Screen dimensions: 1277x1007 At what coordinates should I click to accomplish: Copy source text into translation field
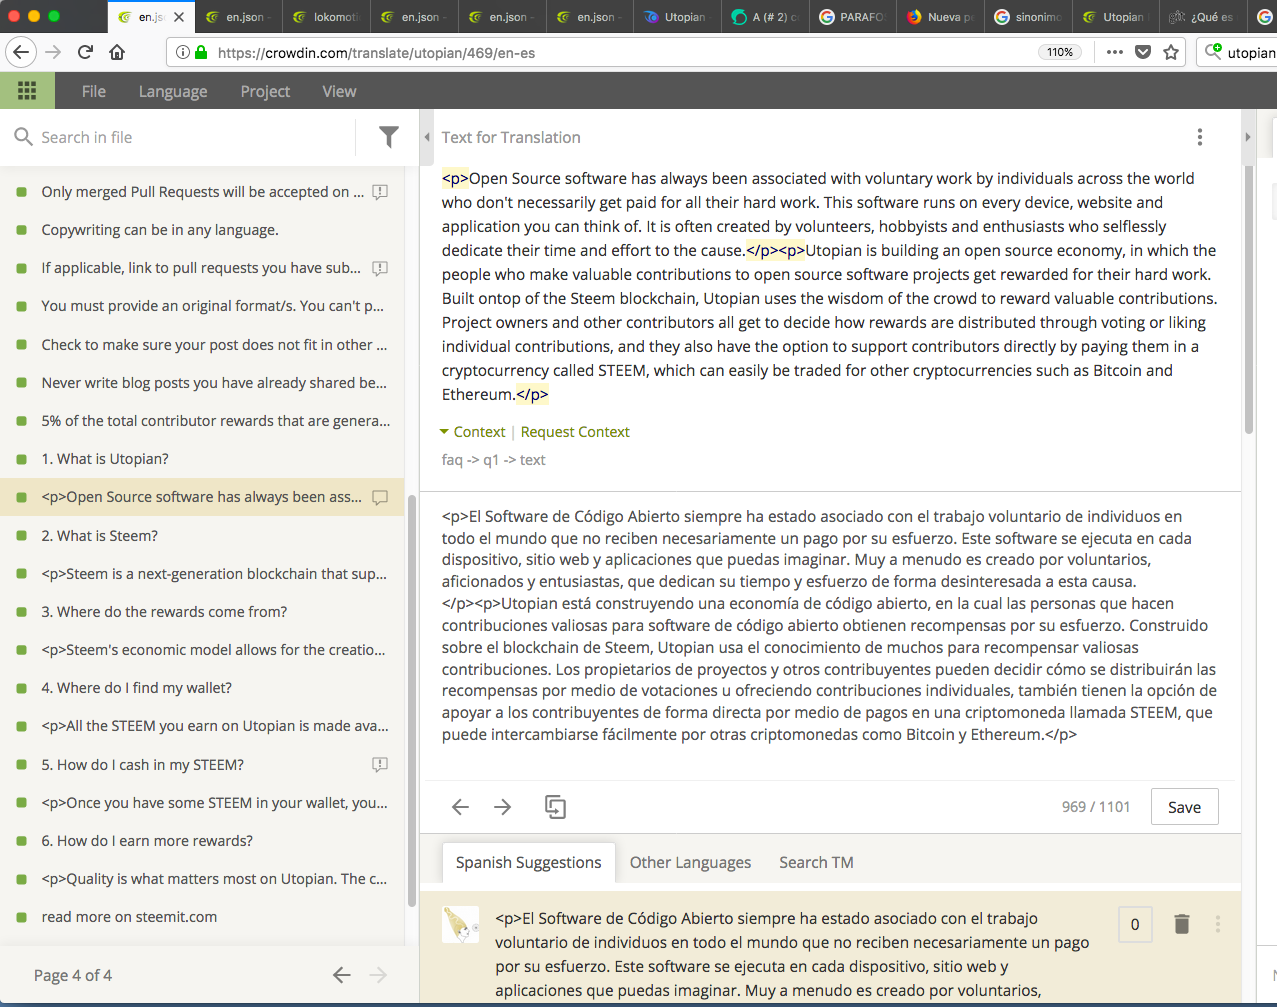coord(555,807)
